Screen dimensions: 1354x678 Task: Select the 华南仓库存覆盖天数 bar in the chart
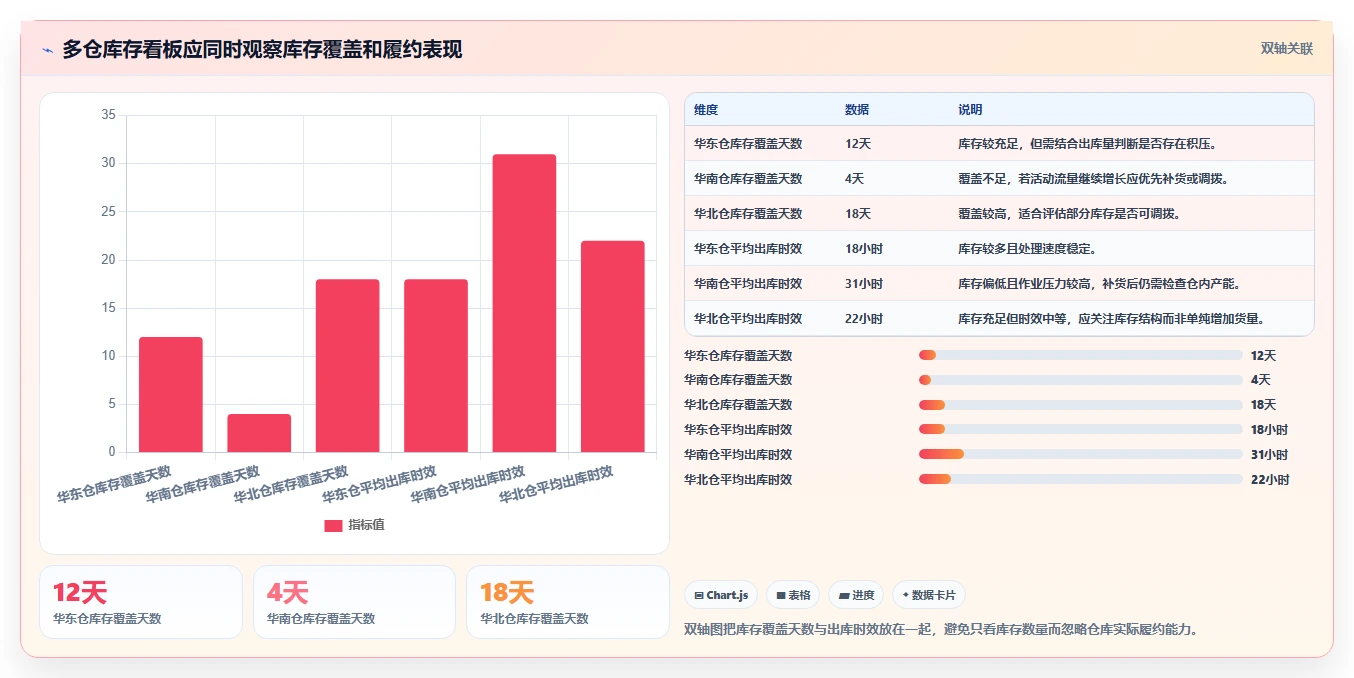tap(259, 433)
